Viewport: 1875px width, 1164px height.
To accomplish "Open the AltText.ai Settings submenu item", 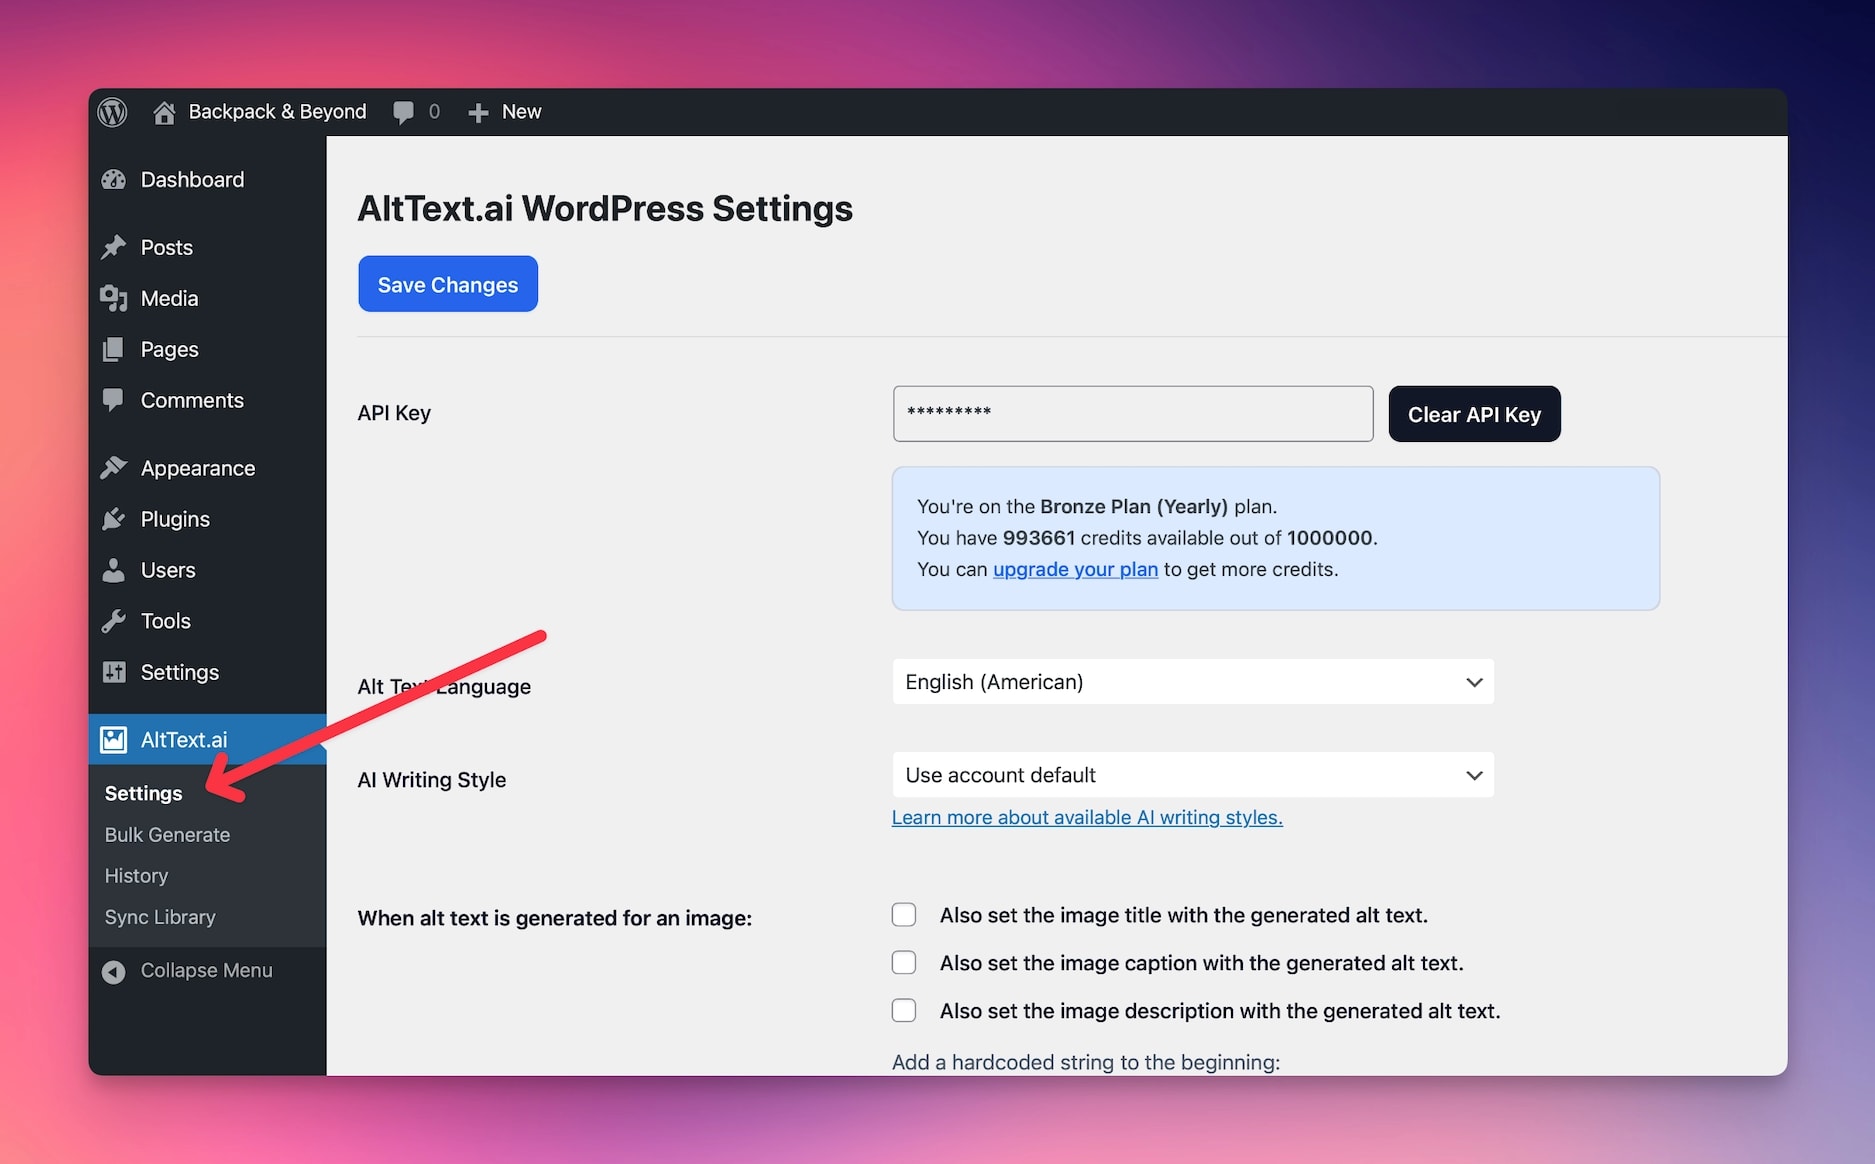I will [144, 793].
